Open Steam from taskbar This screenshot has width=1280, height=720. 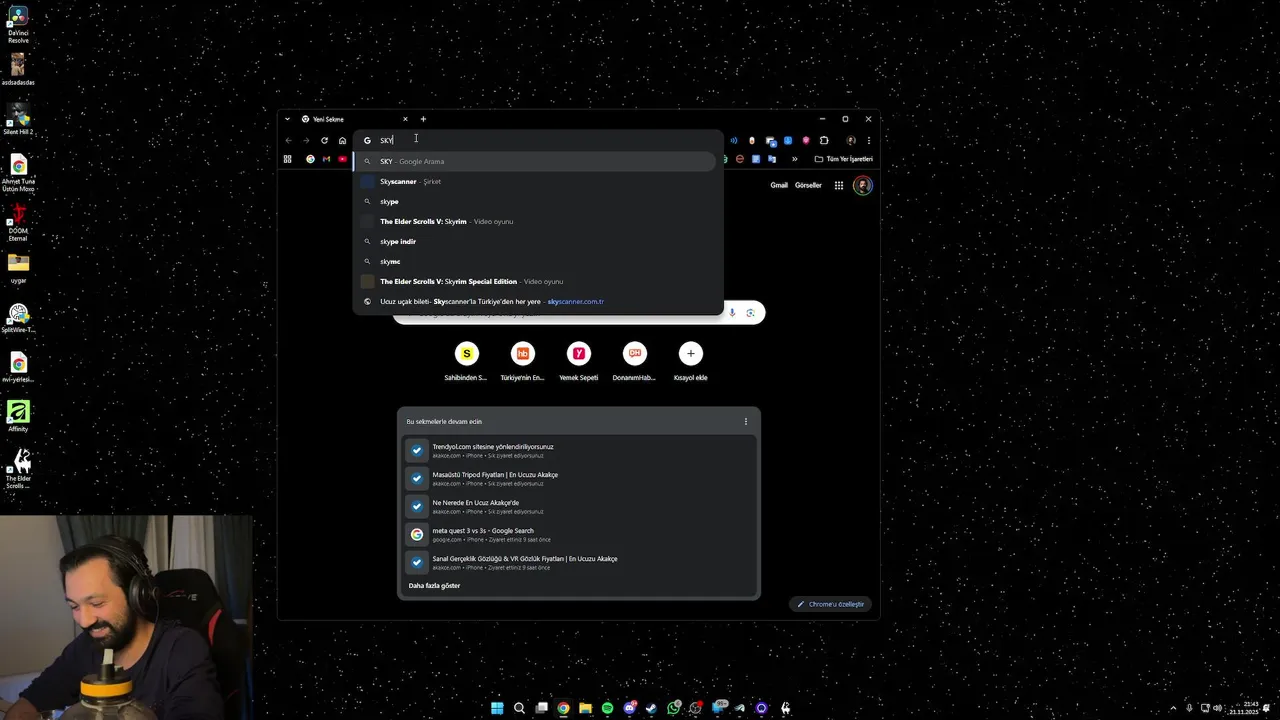651,708
